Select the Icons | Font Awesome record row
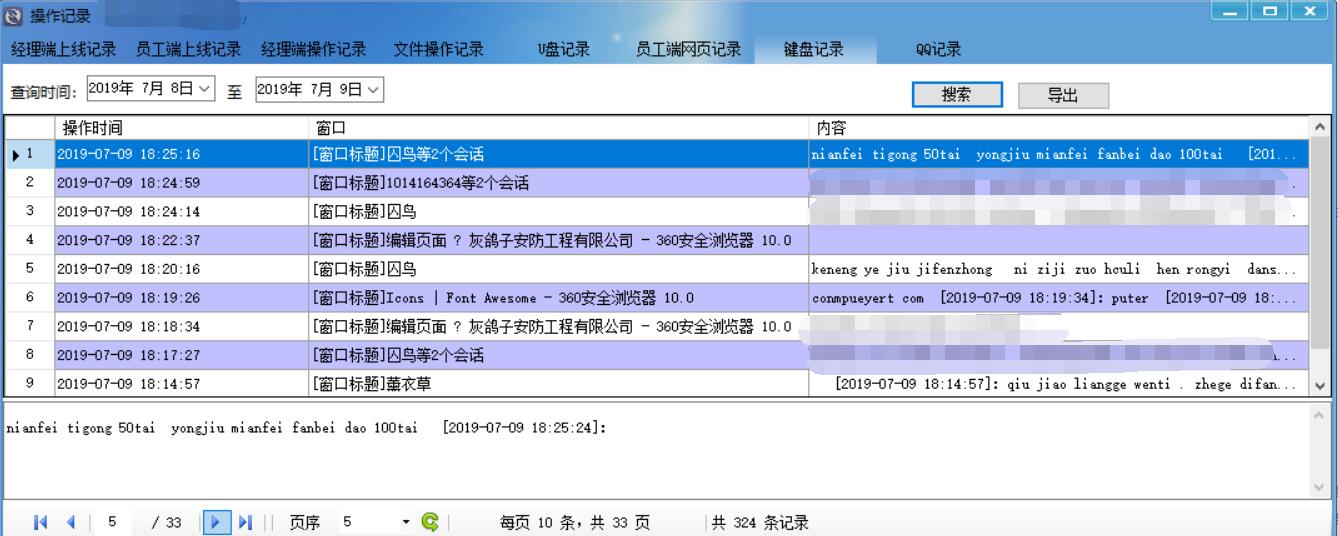1338x536 pixels. point(560,297)
